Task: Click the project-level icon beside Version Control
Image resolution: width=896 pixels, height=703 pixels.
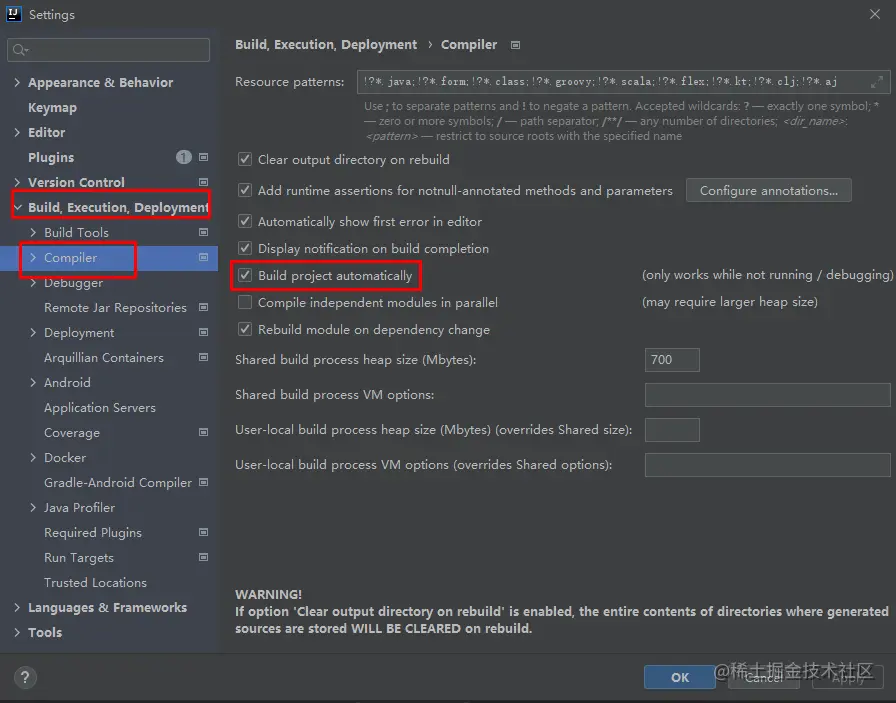Action: (x=203, y=182)
